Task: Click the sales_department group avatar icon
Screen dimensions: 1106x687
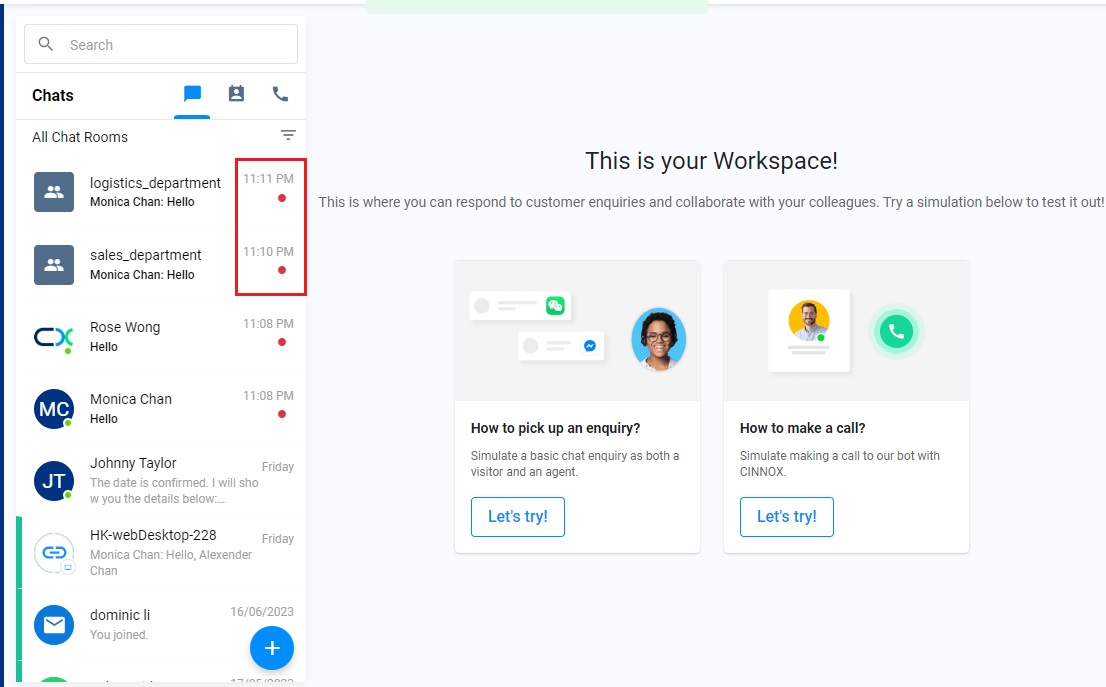Action: coord(54,265)
